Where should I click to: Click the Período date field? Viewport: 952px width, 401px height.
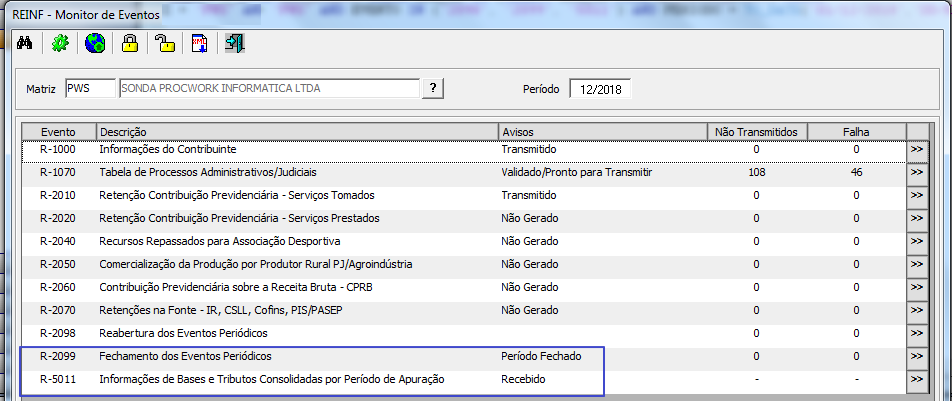pyautogui.click(x=600, y=88)
